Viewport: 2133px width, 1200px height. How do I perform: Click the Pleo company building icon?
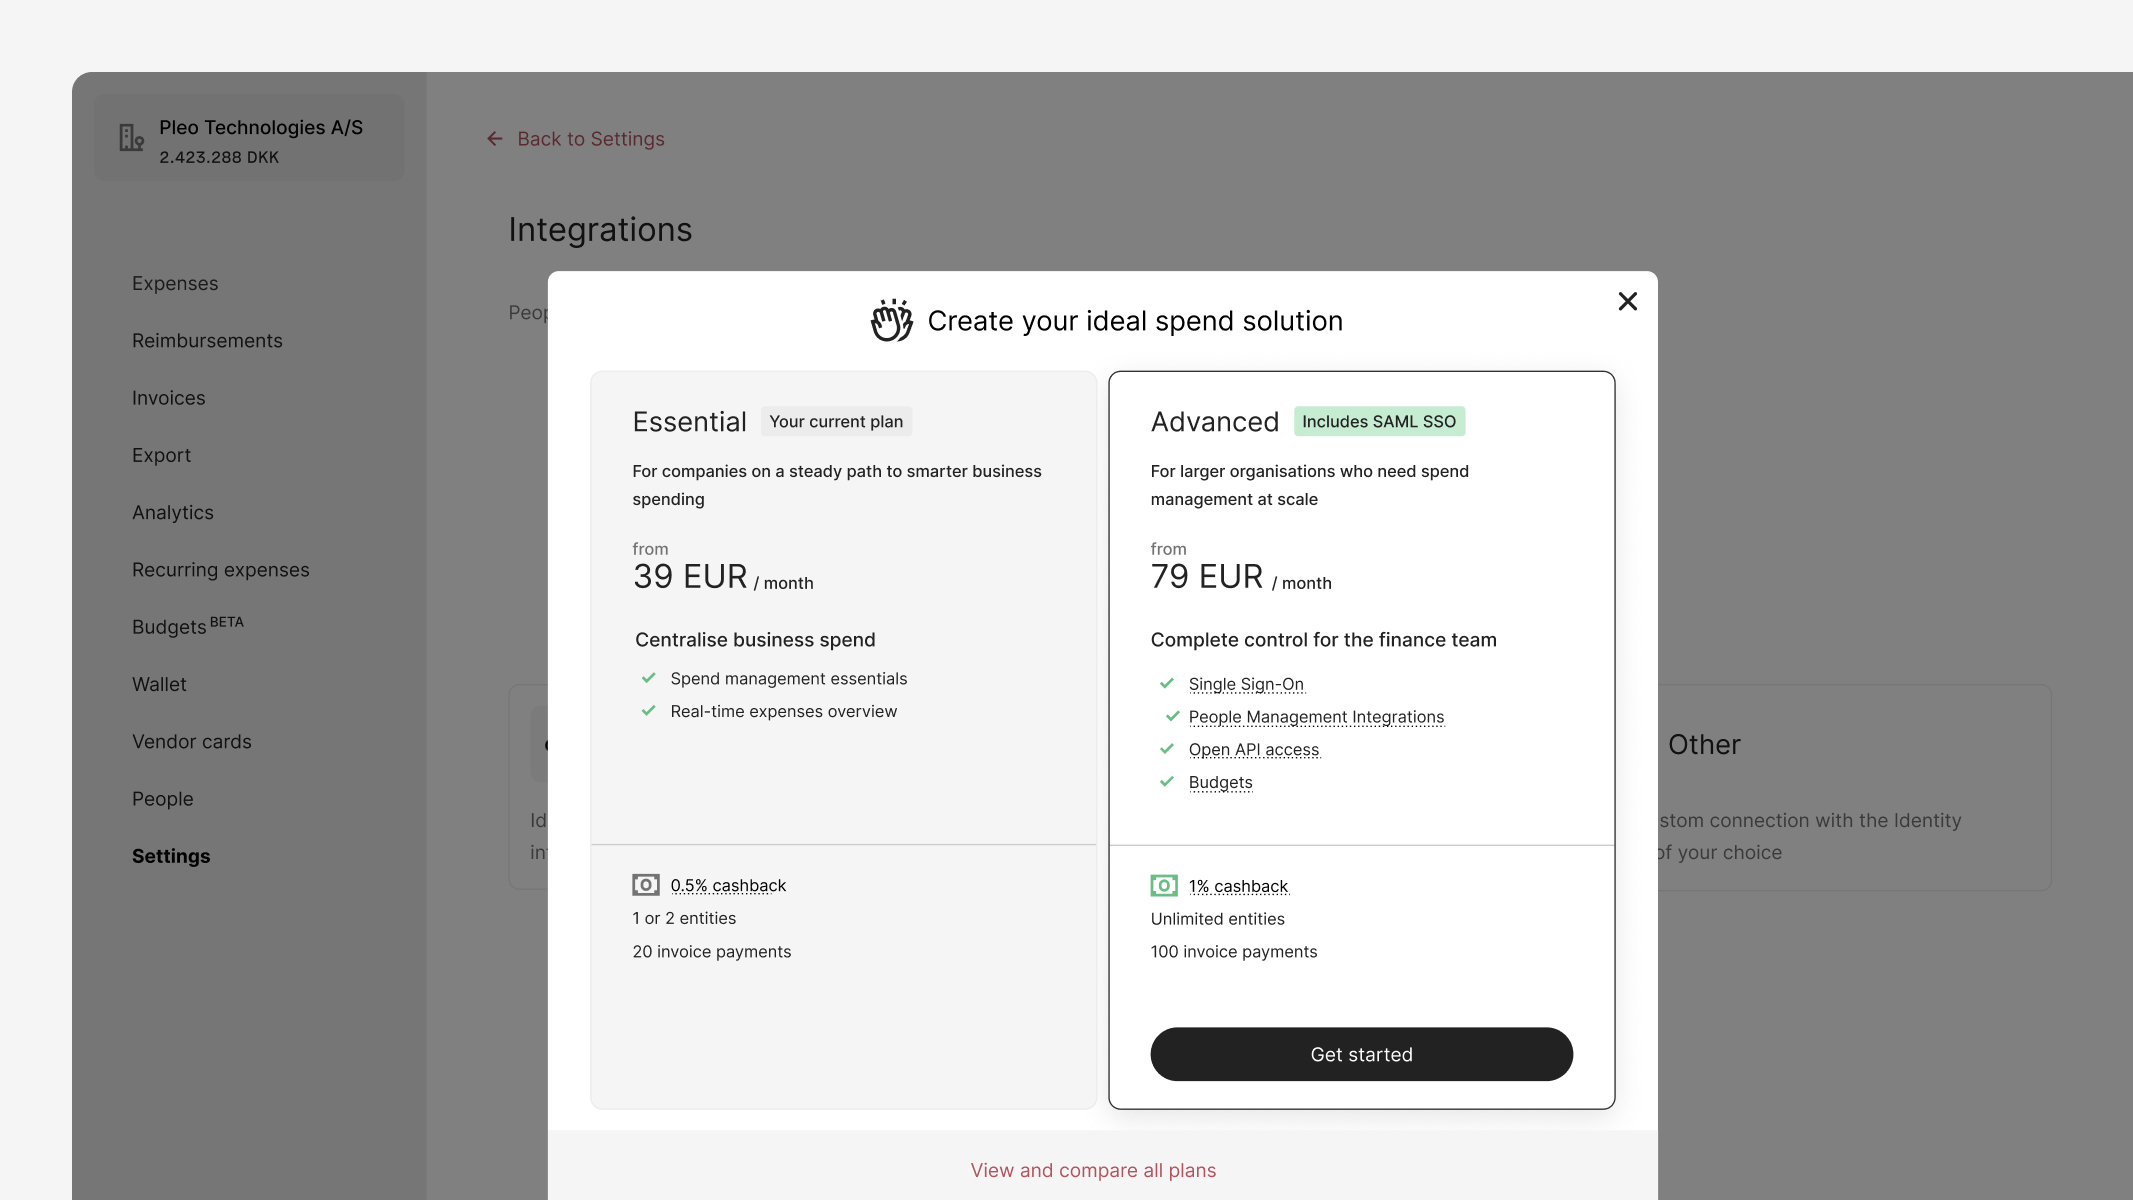click(131, 138)
